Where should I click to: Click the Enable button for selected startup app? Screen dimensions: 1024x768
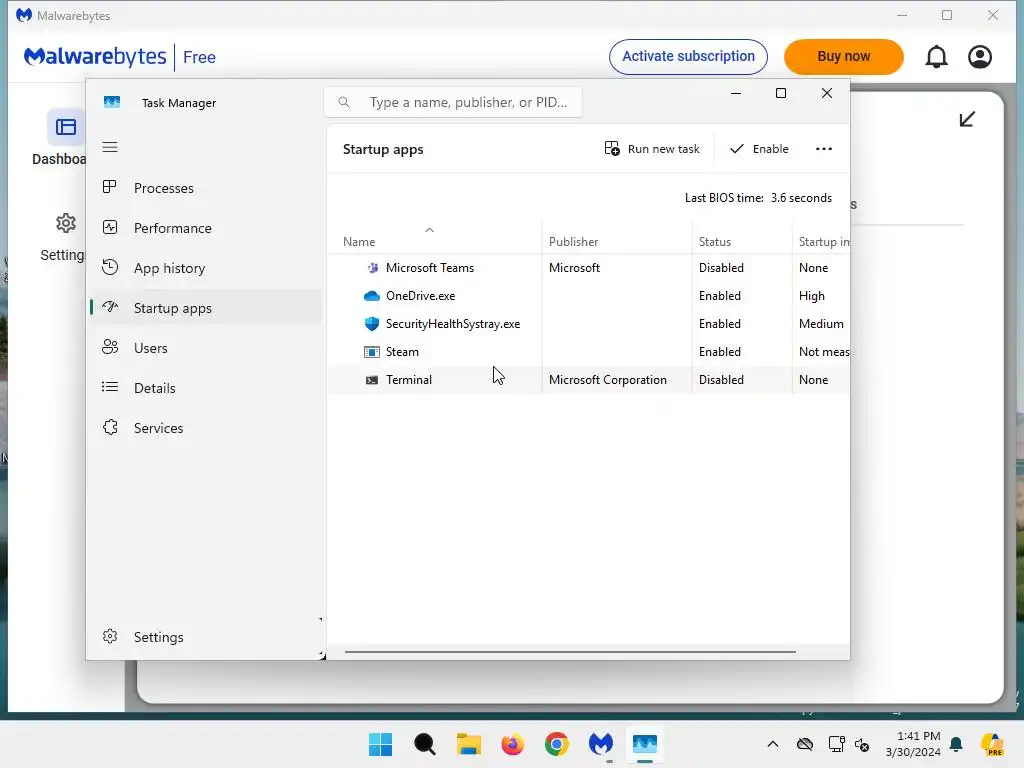click(759, 149)
